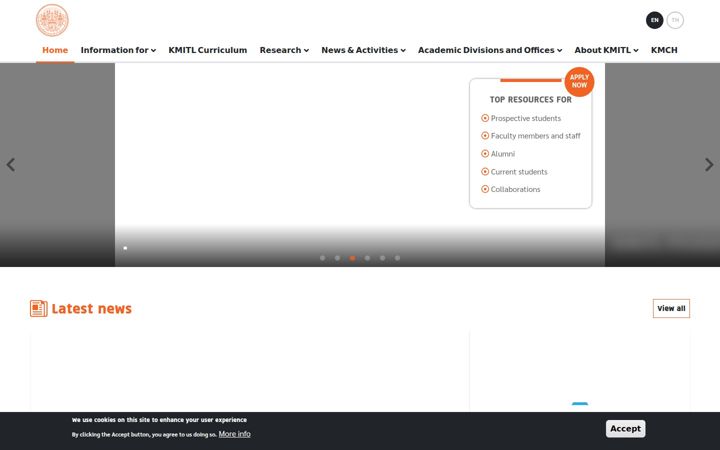Show previous carousel slide

tap(11, 164)
